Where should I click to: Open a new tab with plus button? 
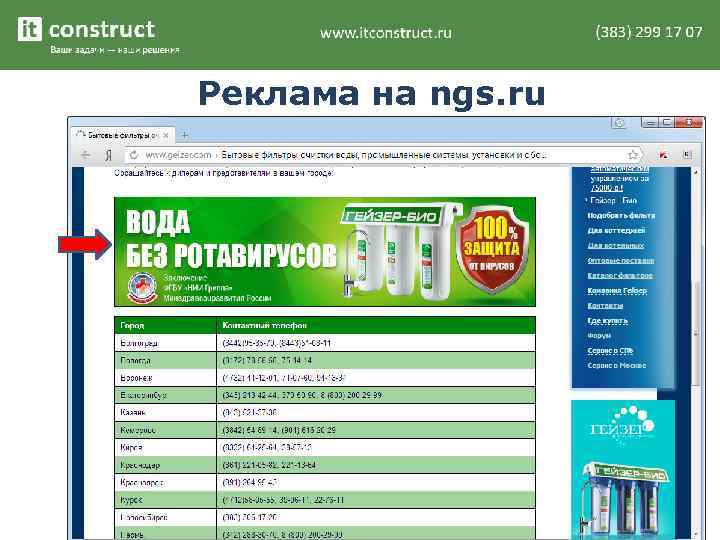click(x=185, y=135)
